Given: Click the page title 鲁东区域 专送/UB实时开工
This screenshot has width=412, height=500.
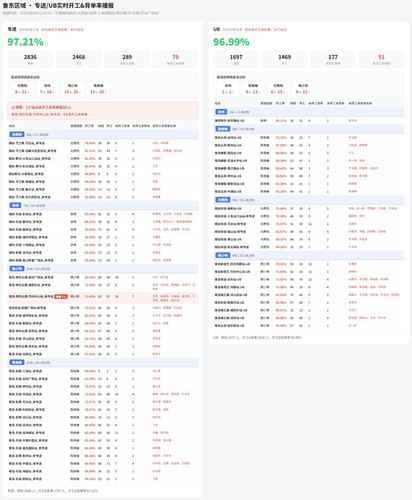Looking at the screenshot, I should [x=58, y=6].
